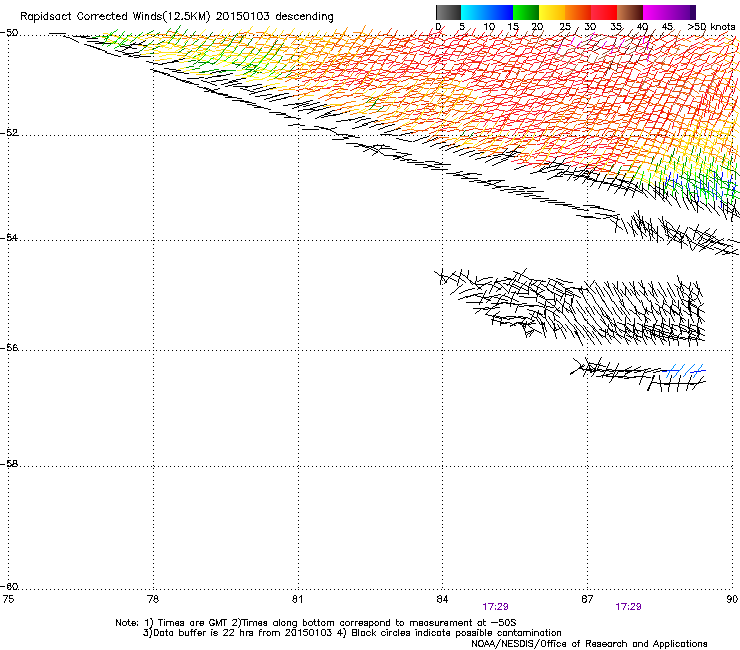
Task: Click the 'NOAA/NESDIS/Office of Research and Applications' credit
Action: [x=589, y=644]
